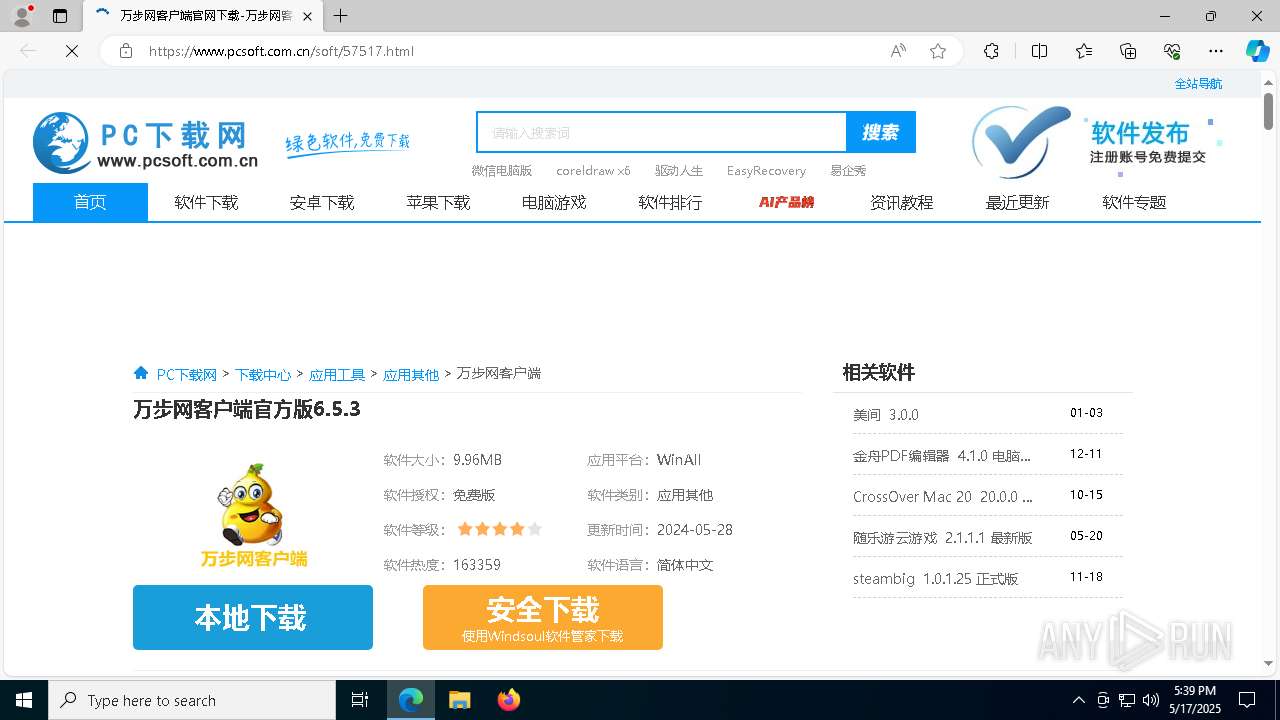
Task: Open the Windows Start menu
Action: 24,700
